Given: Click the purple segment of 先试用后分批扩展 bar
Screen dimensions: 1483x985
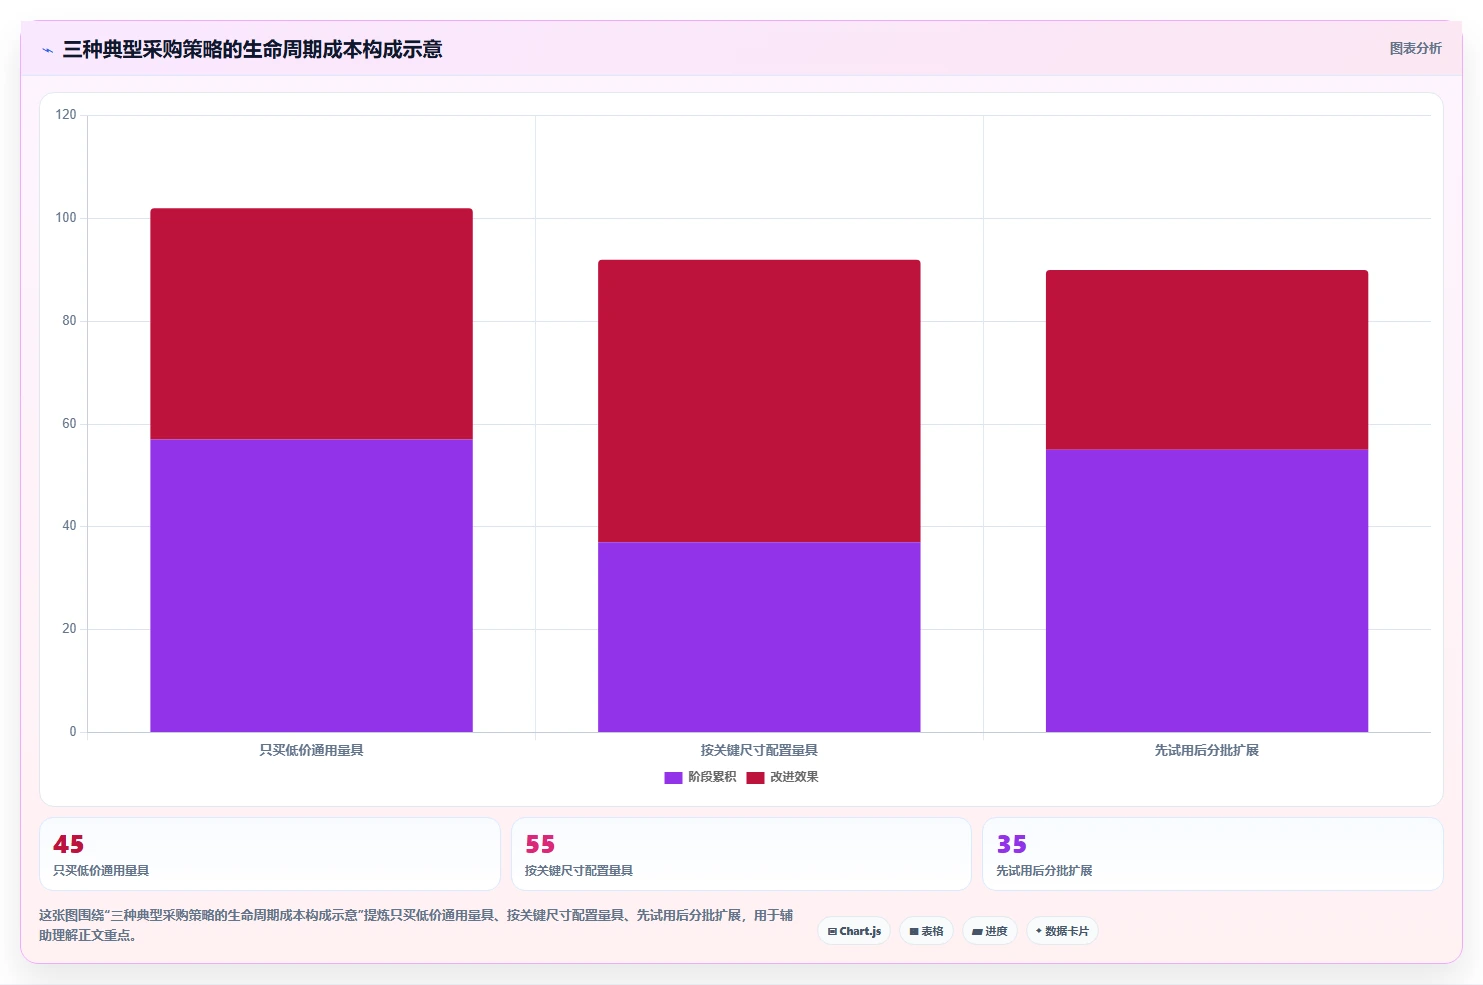Looking at the screenshot, I should (1207, 591).
